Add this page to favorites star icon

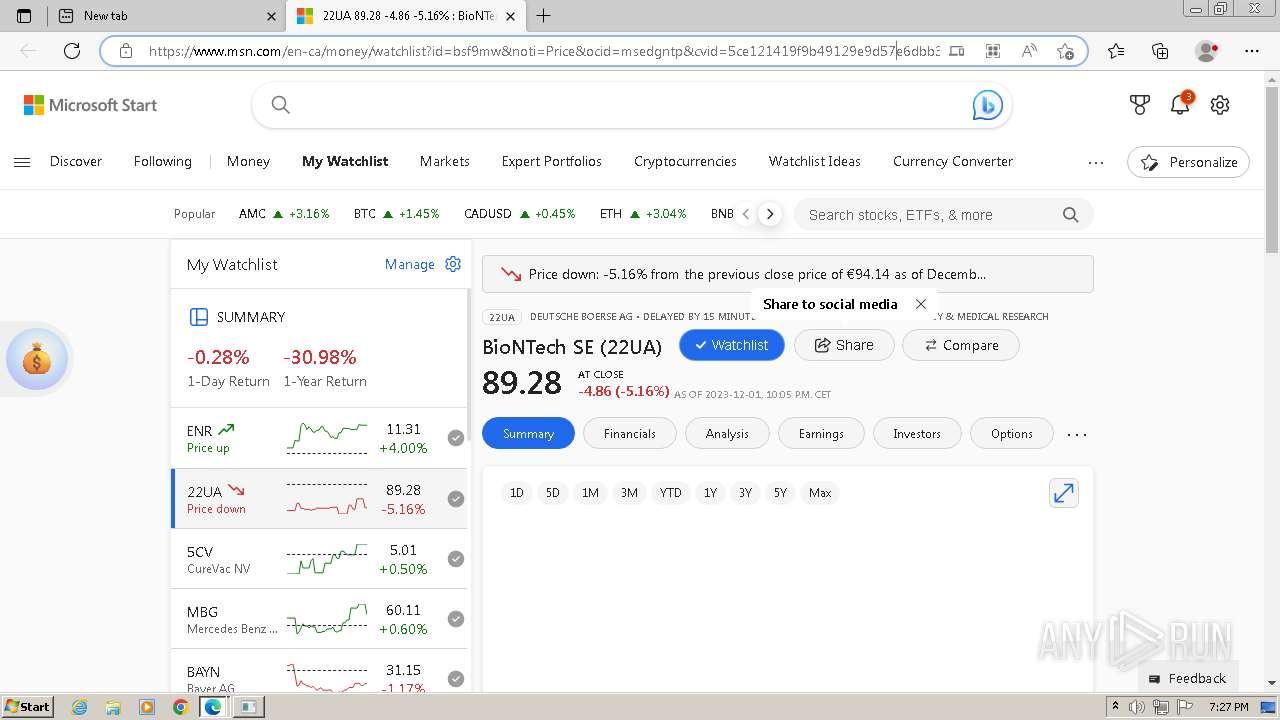(x=1066, y=51)
